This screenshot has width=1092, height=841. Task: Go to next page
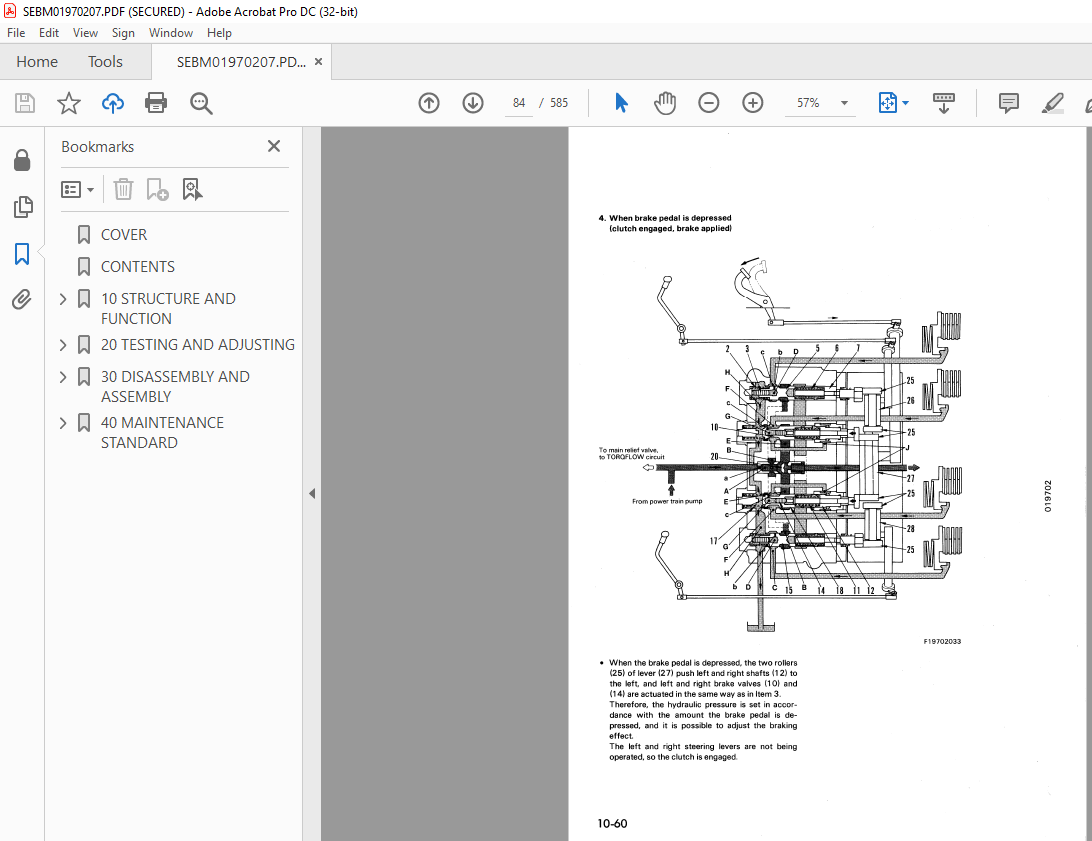pyautogui.click(x=473, y=103)
